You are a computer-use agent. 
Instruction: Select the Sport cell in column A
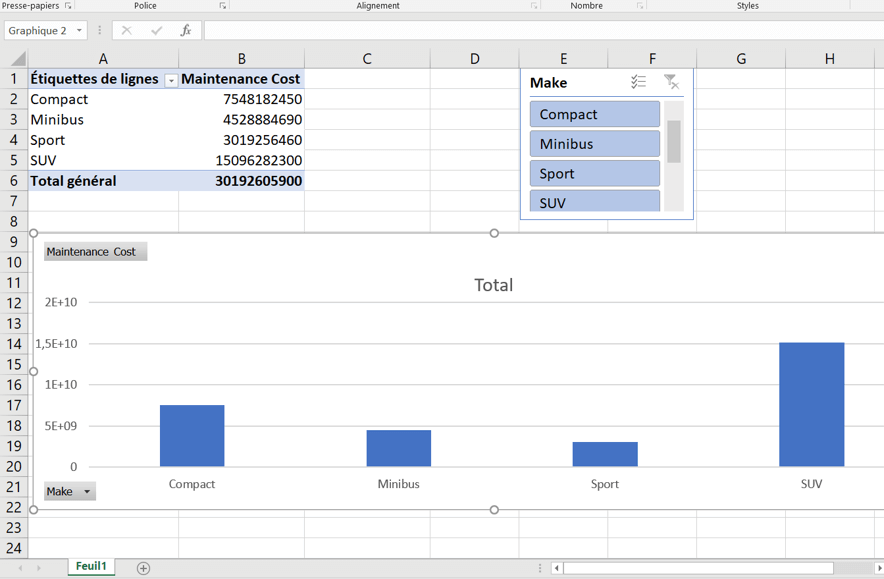coord(103,140)
